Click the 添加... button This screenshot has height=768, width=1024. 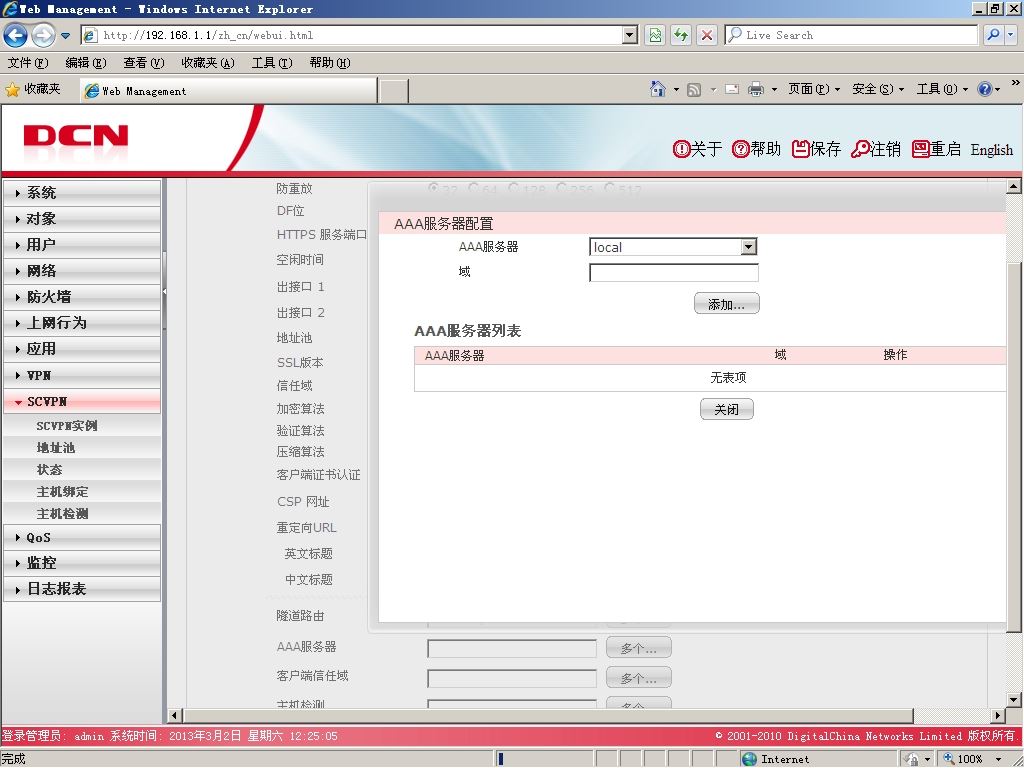click(x=726, y=304)
